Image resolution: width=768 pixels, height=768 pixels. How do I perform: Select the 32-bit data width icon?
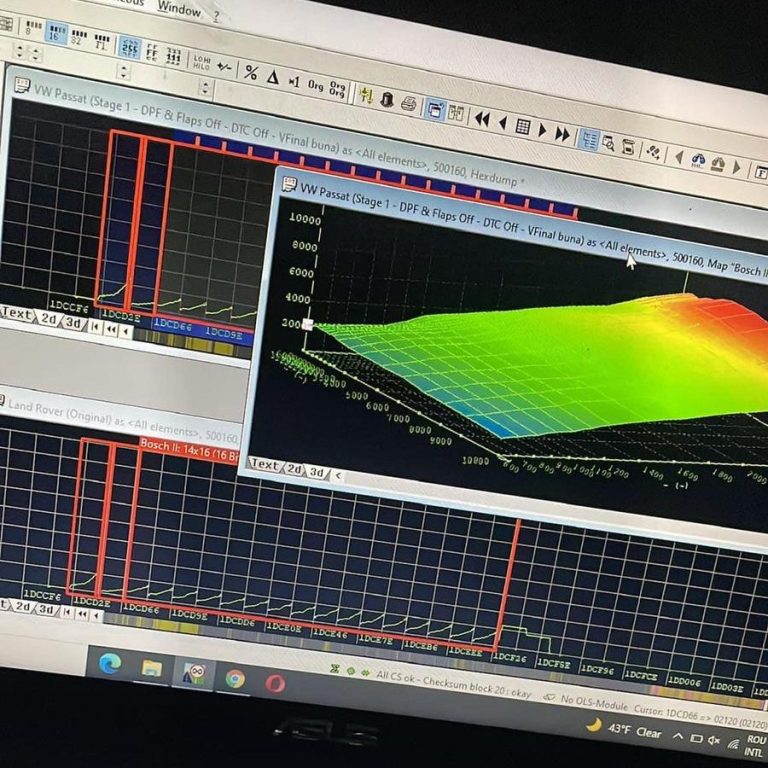click(x=78, y=38)
